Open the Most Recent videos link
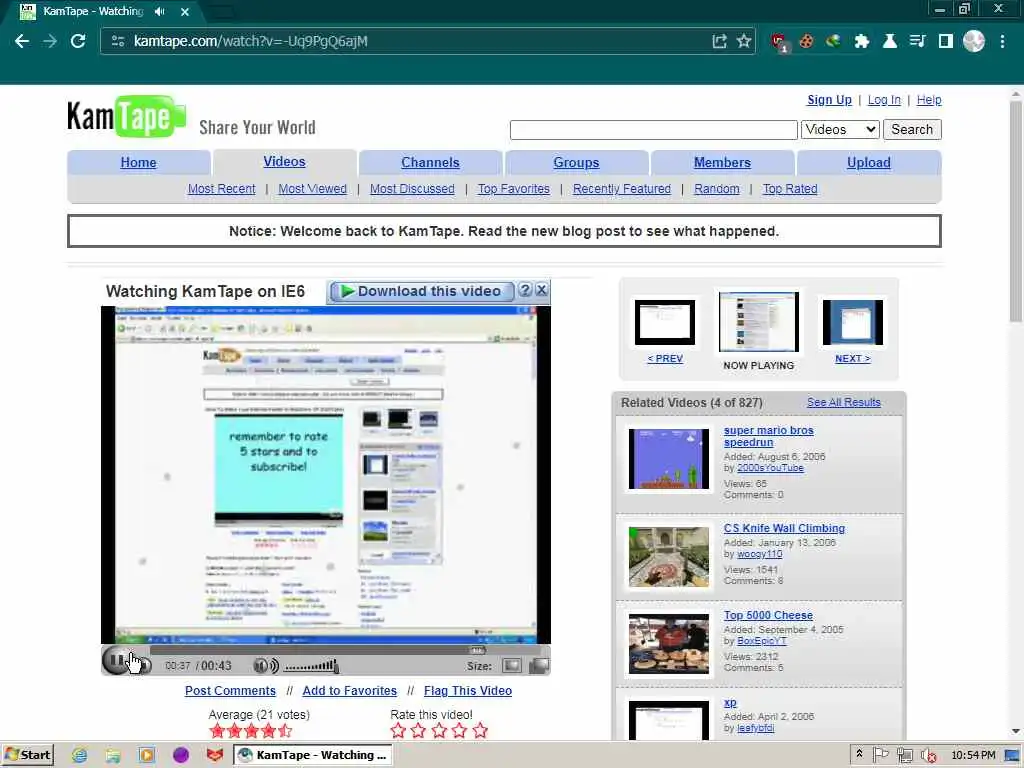 [x=221, y=189]
